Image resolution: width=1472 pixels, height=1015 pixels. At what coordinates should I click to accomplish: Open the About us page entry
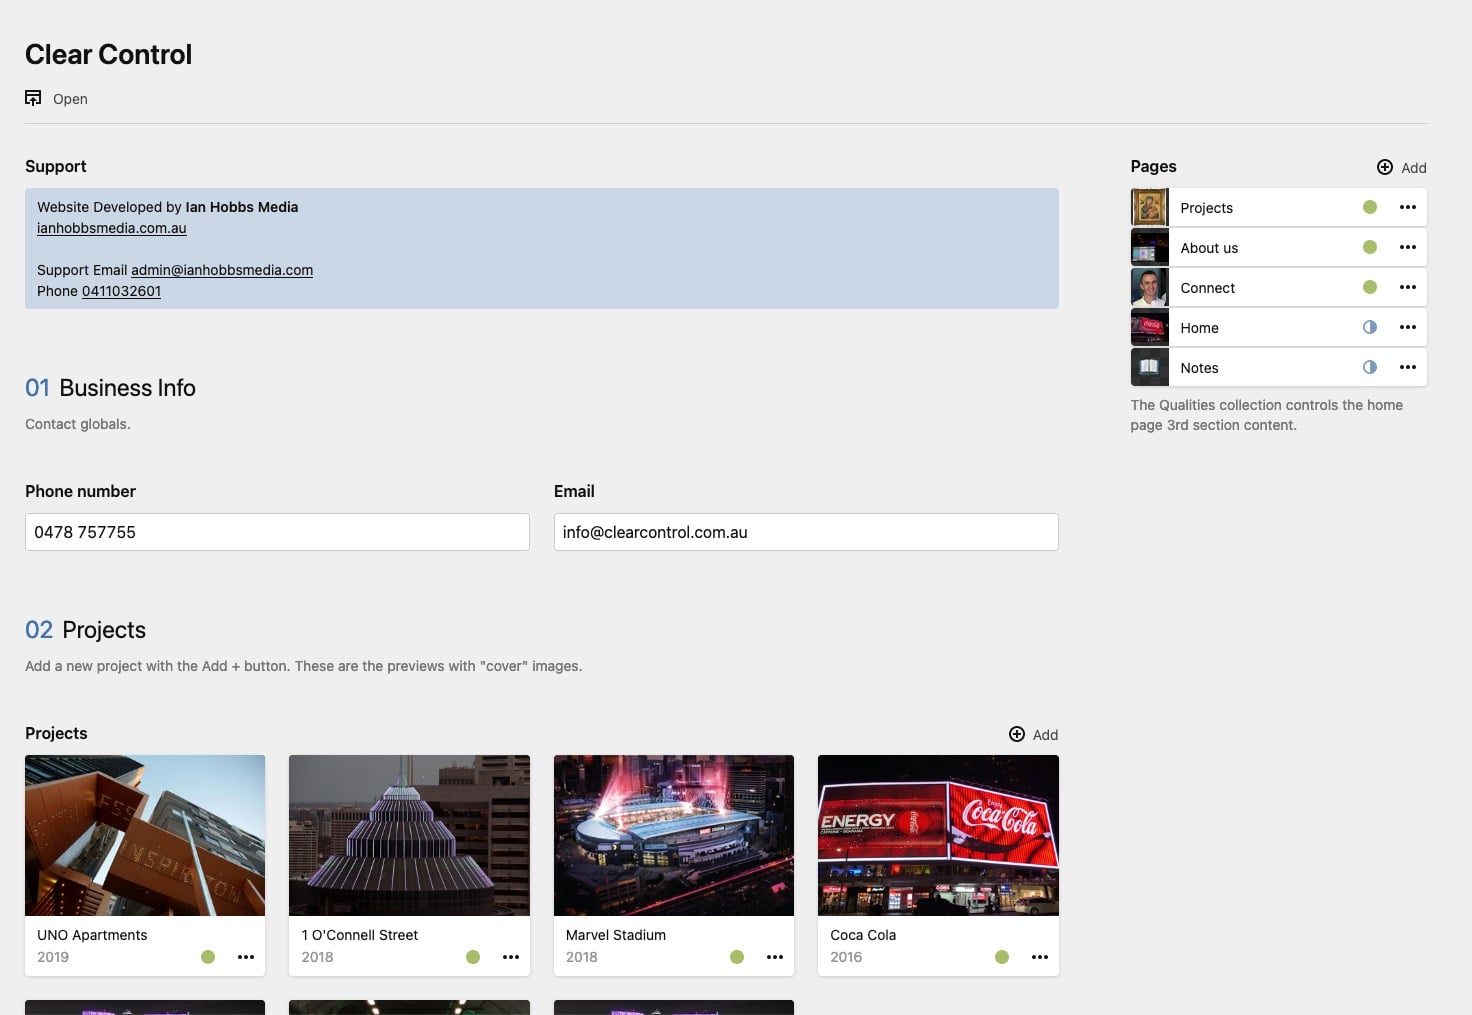pos(1278,247)
